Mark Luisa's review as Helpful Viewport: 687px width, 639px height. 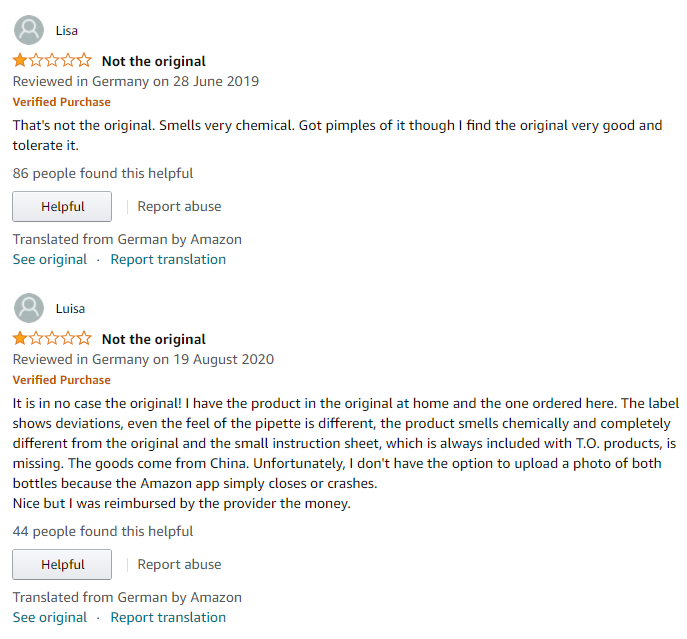pos(62,565)
